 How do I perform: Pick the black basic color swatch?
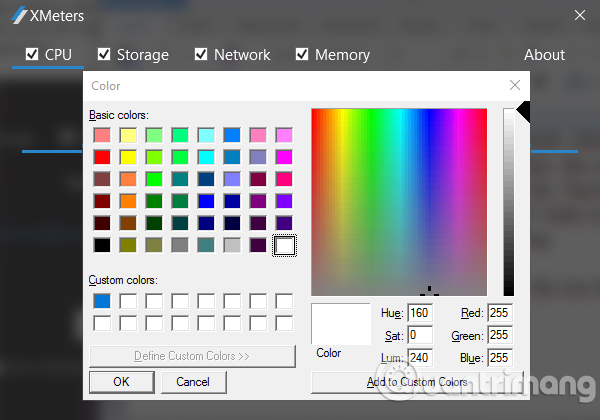(102, 245)
